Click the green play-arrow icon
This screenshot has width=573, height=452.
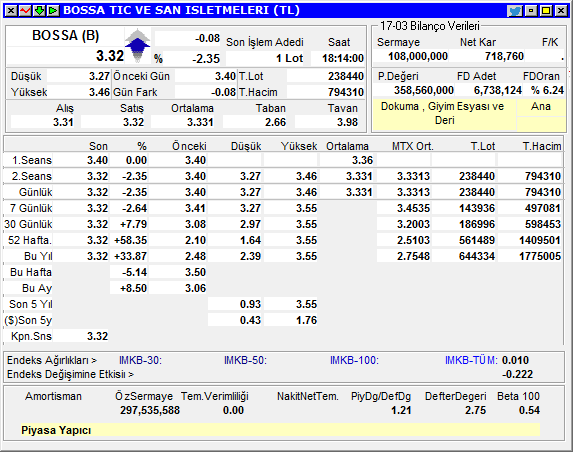53,11
